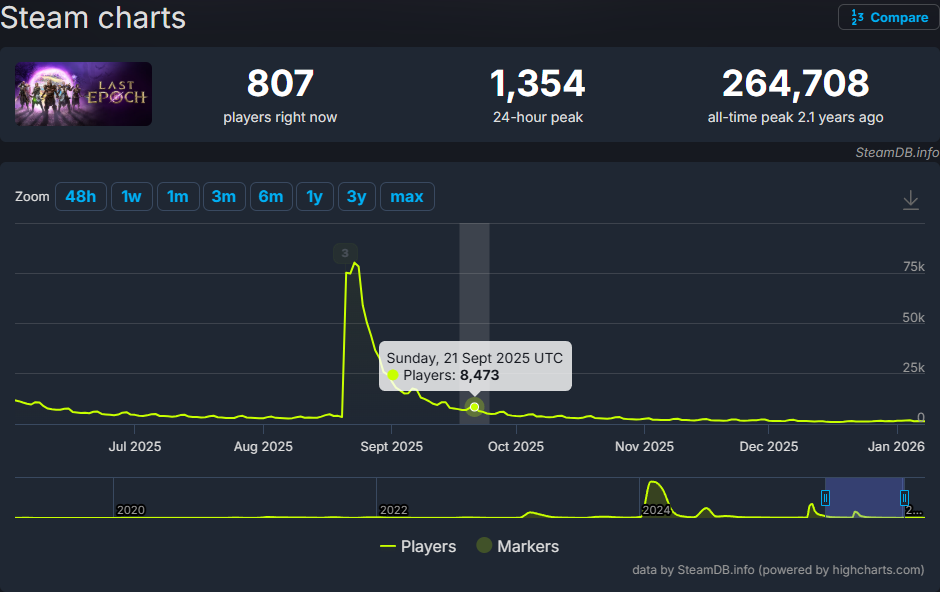Toggle the Players series in legend

(x=418, y=546)
